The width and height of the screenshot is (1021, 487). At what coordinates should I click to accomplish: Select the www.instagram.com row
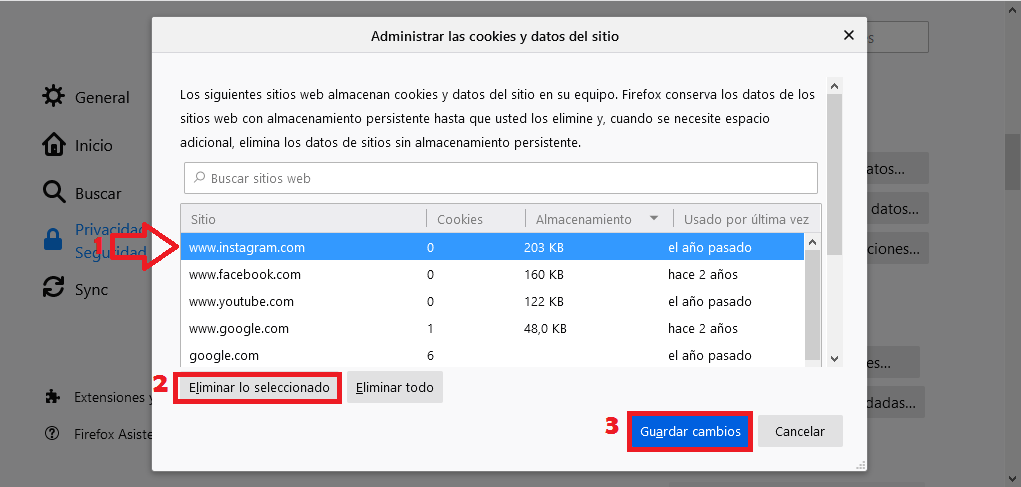click(492, 247)
